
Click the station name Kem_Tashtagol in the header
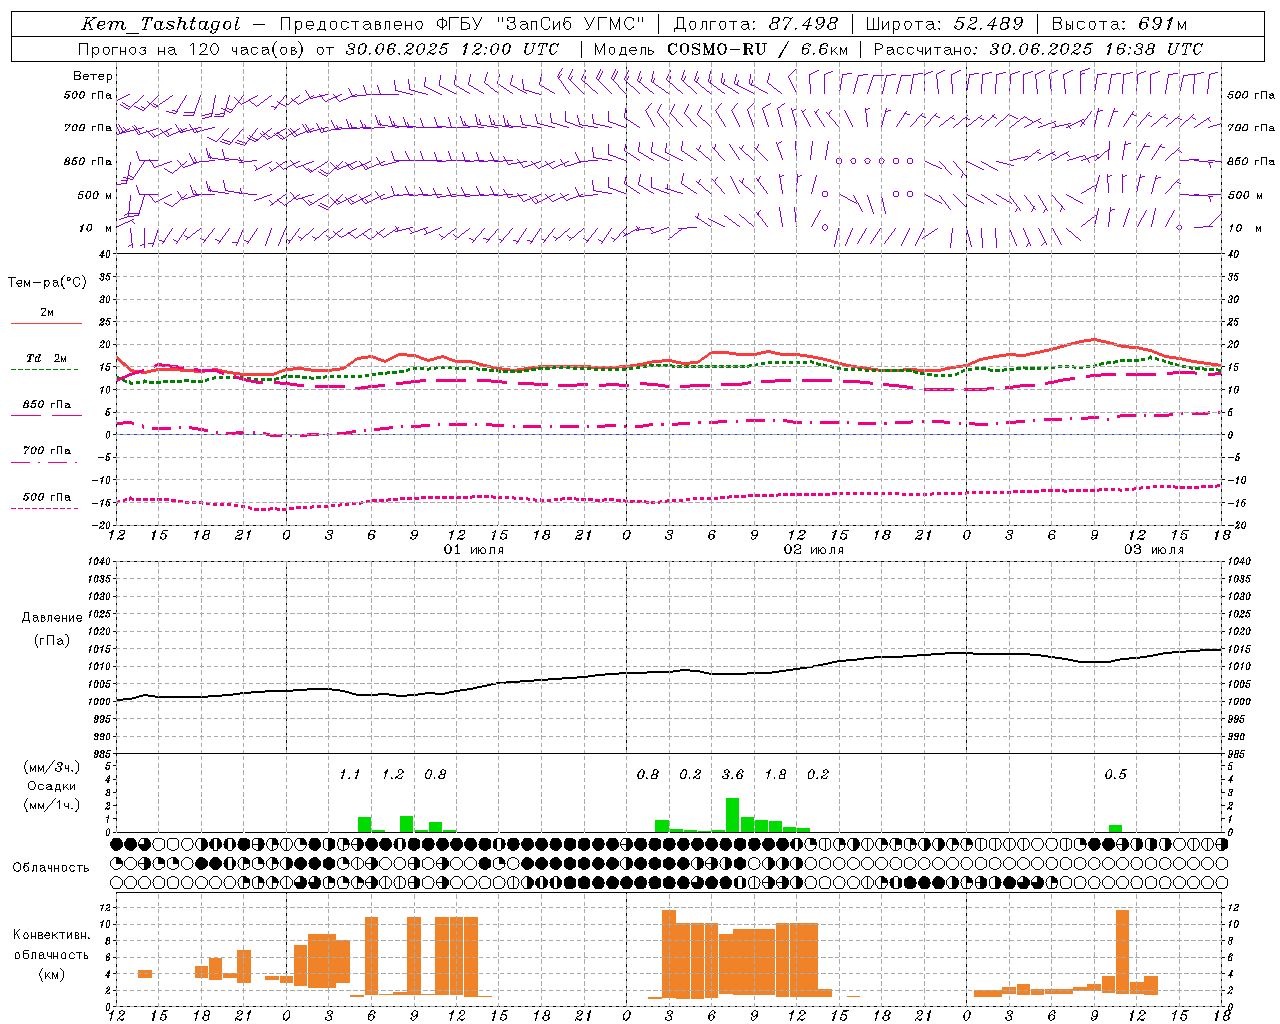[x=161, y=24]
